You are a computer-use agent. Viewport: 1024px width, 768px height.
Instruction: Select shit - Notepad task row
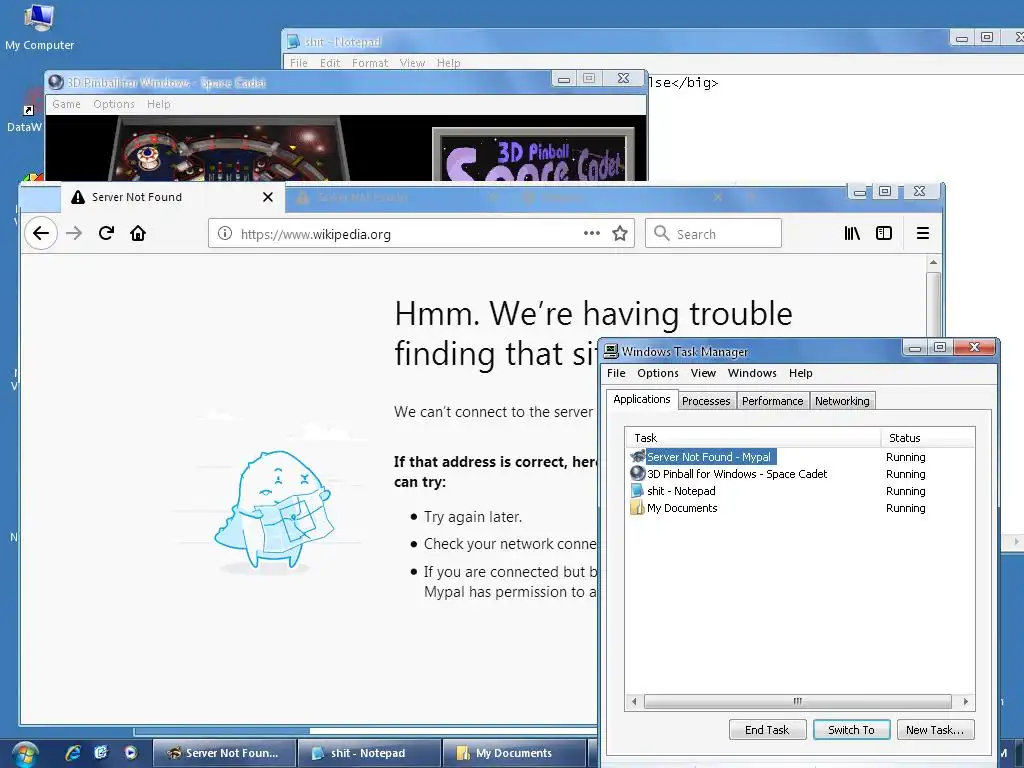[x=801, y=490]
